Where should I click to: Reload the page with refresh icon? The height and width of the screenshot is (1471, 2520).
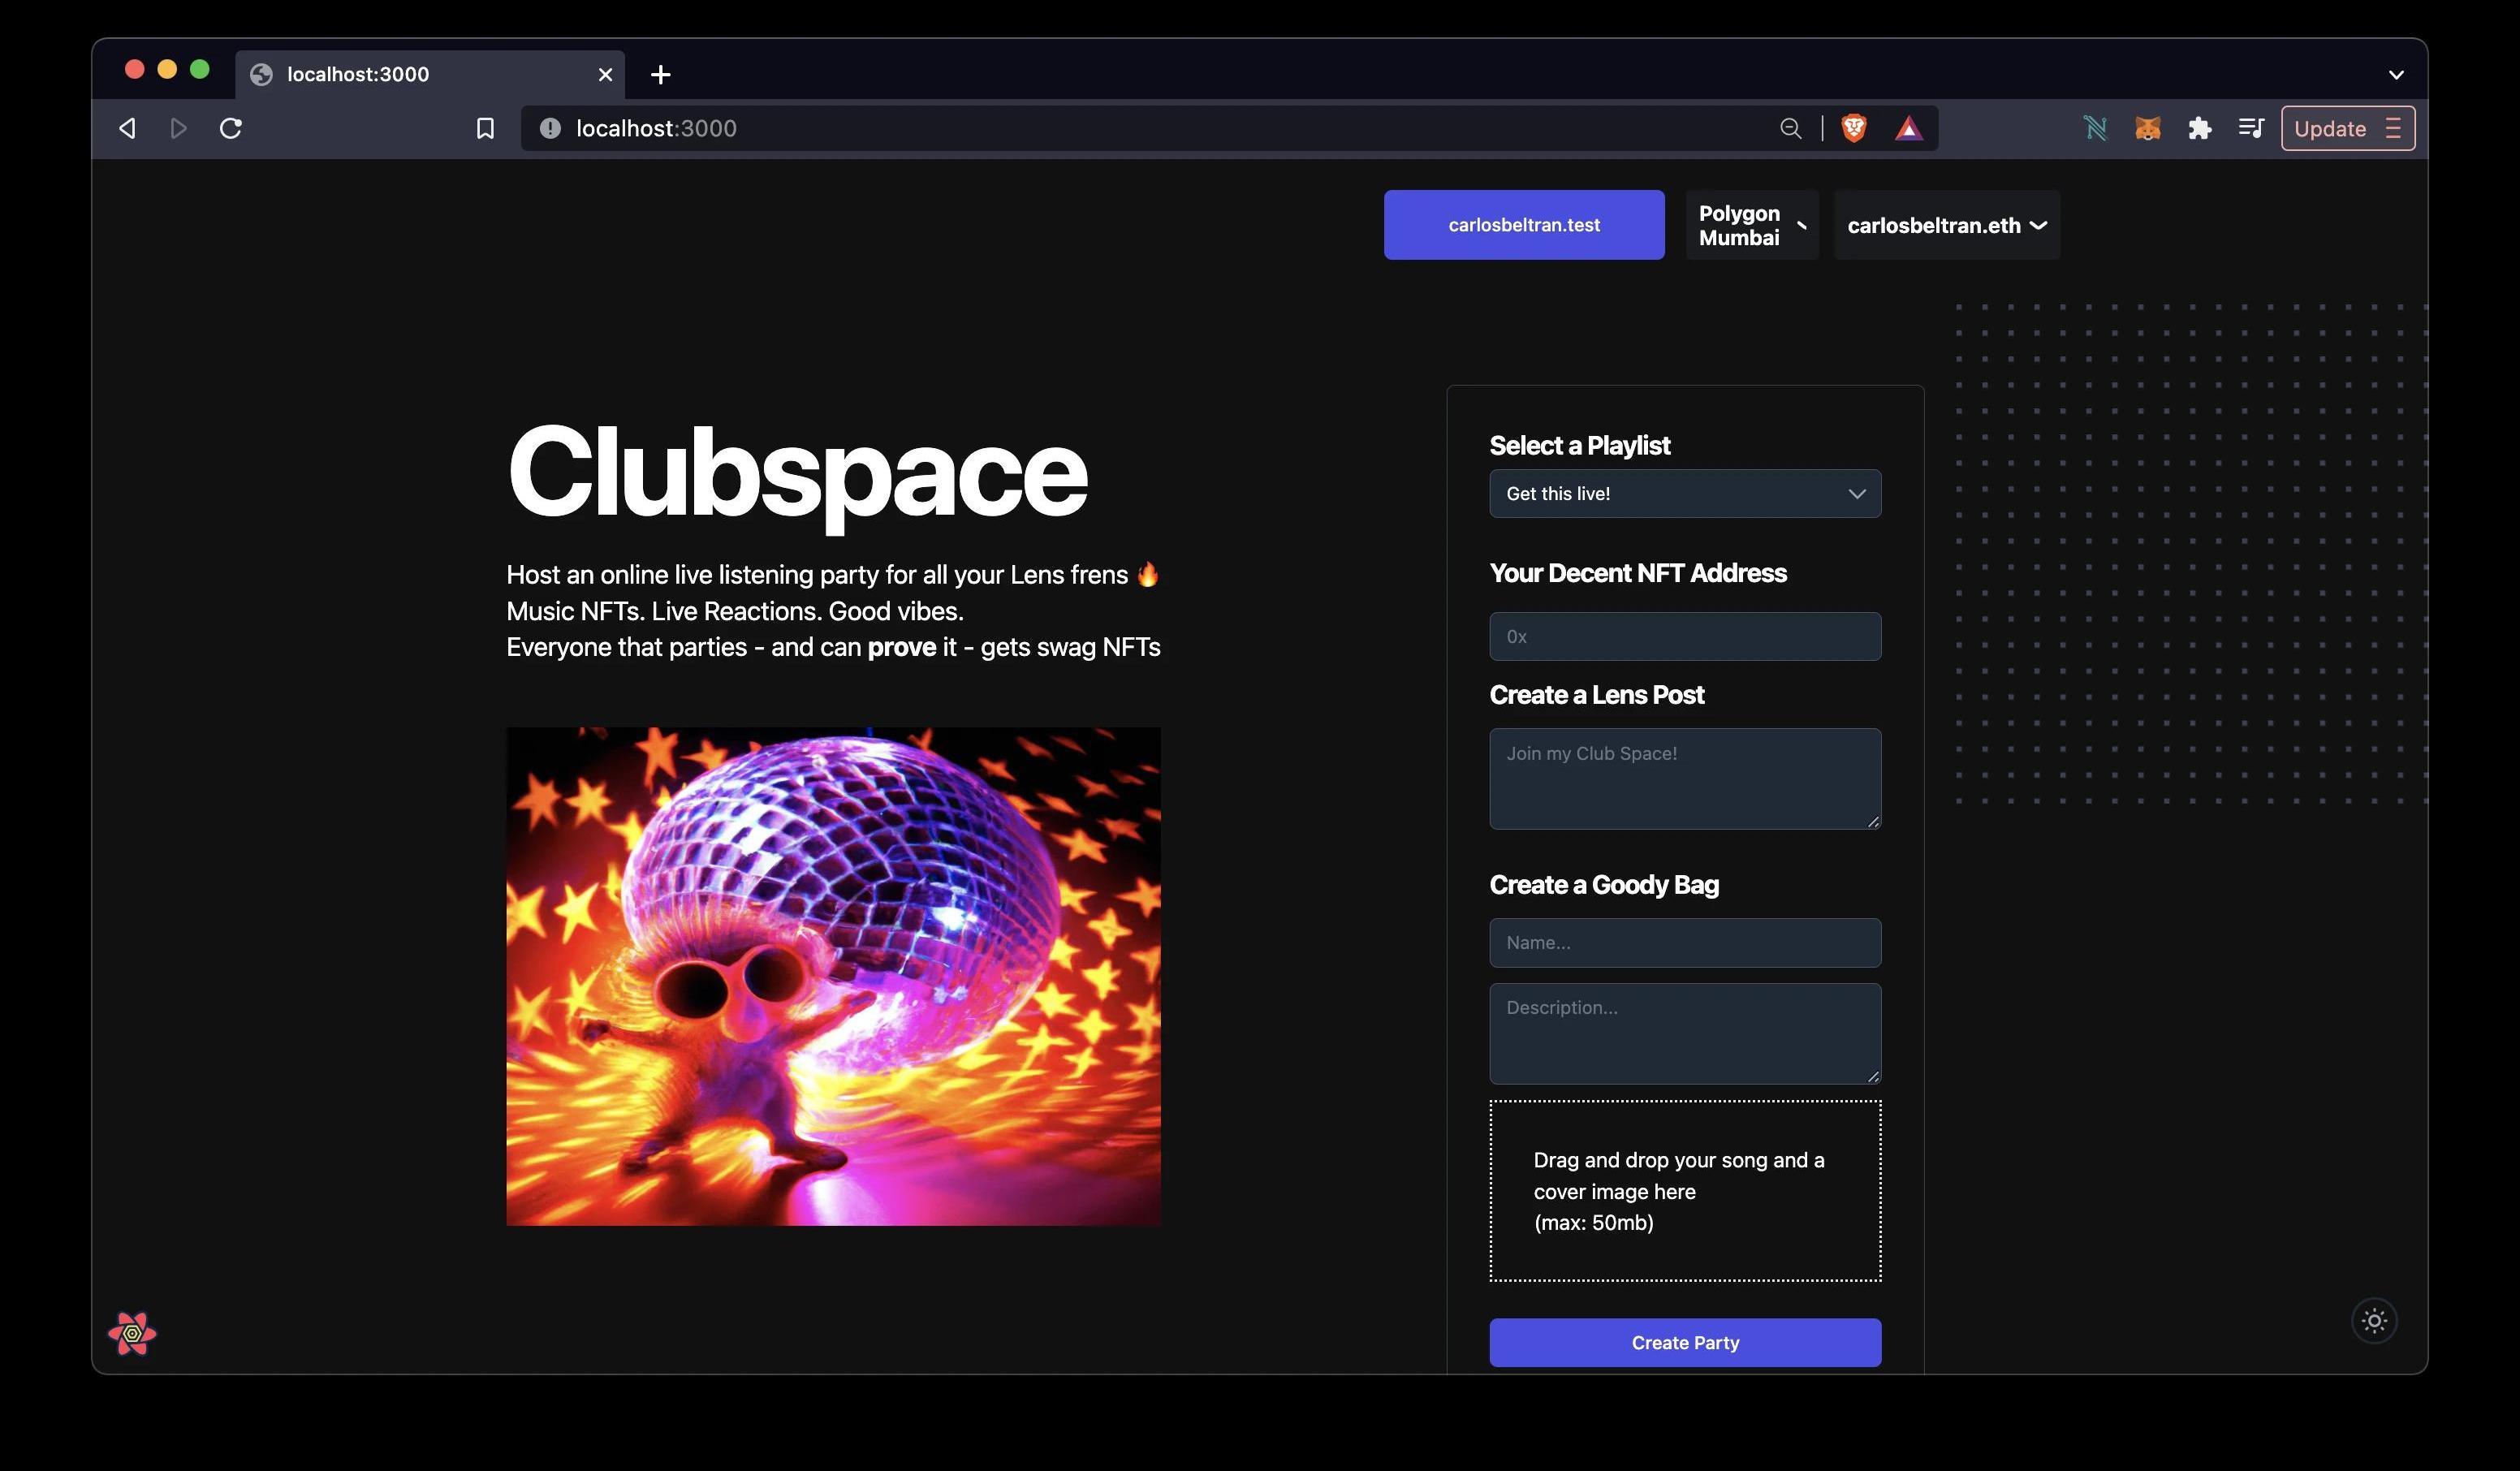pos(231,128)
